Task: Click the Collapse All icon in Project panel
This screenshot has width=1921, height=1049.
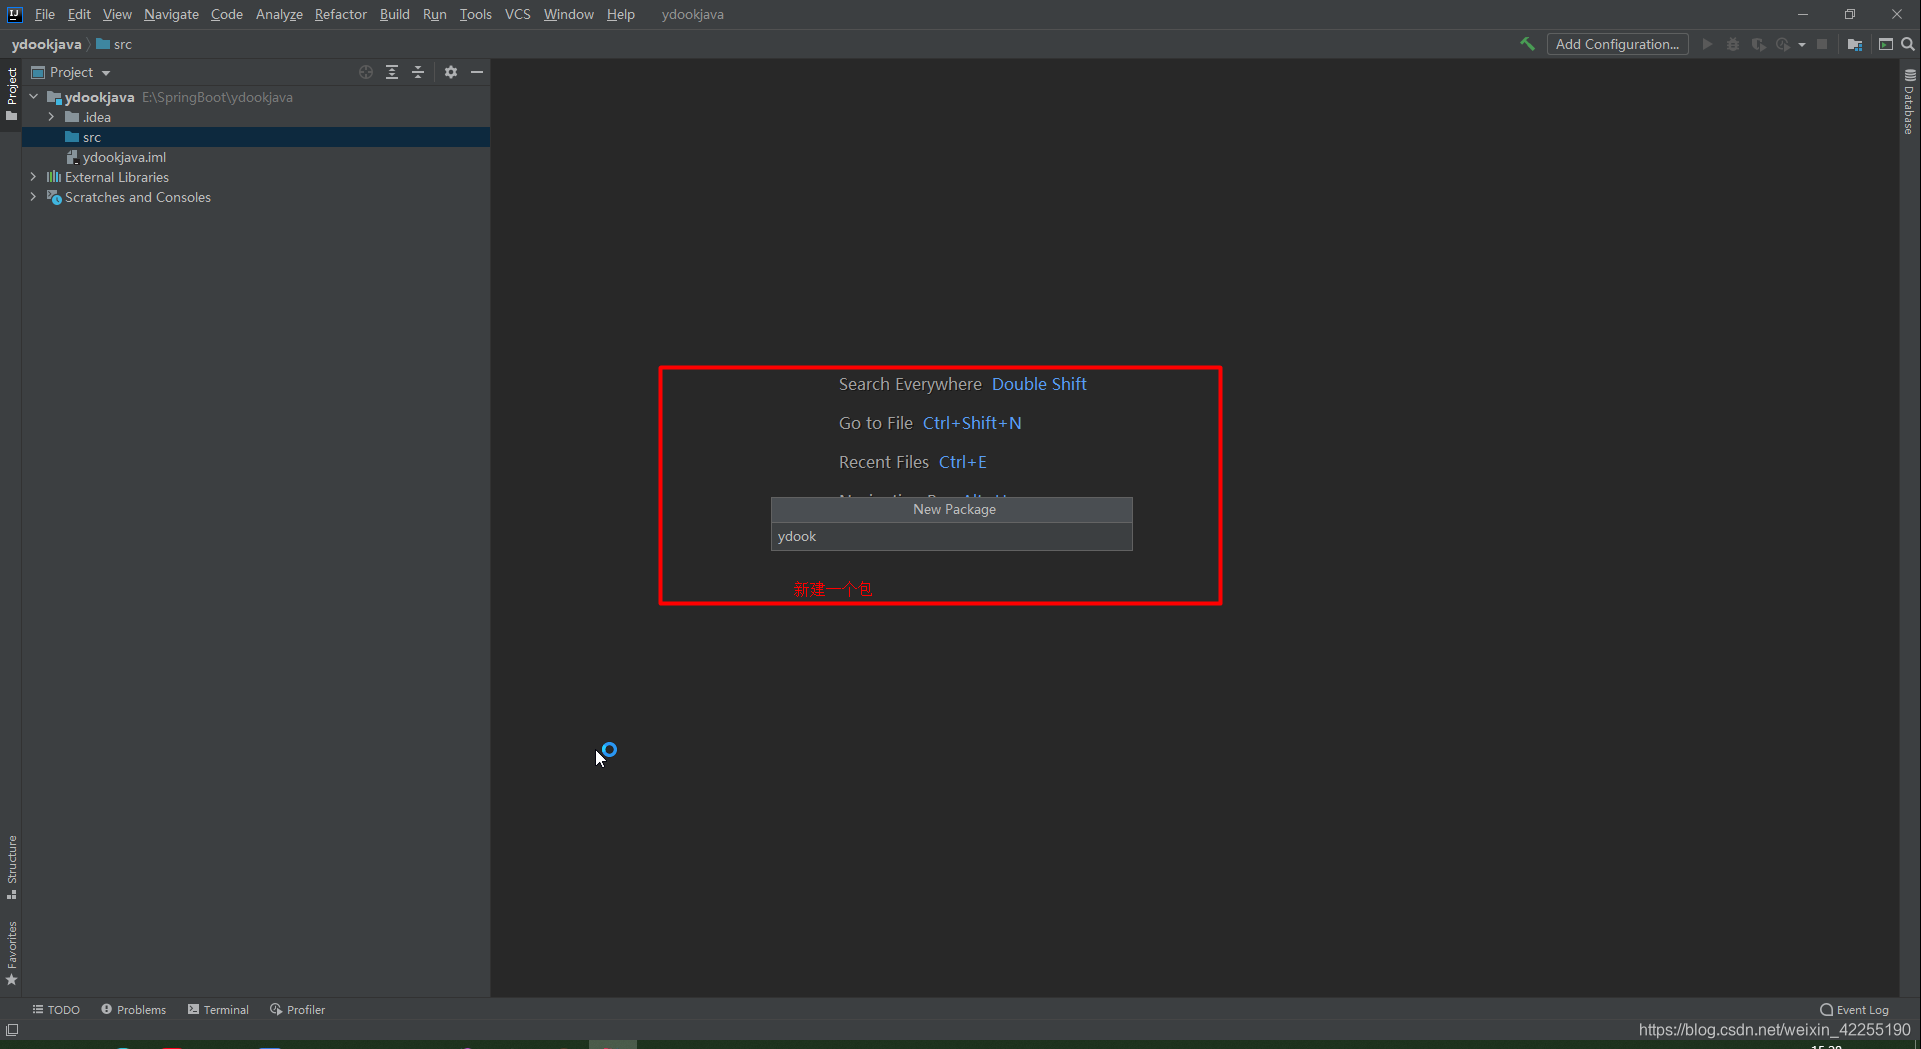Action: pyautogui.click(x=418, y=72)
